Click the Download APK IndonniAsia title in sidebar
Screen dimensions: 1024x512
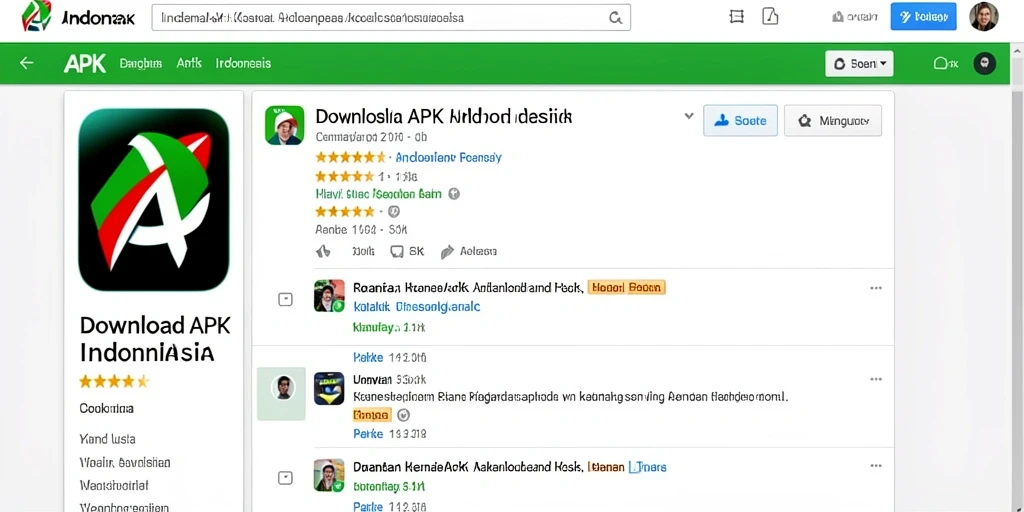coord(155,339)
